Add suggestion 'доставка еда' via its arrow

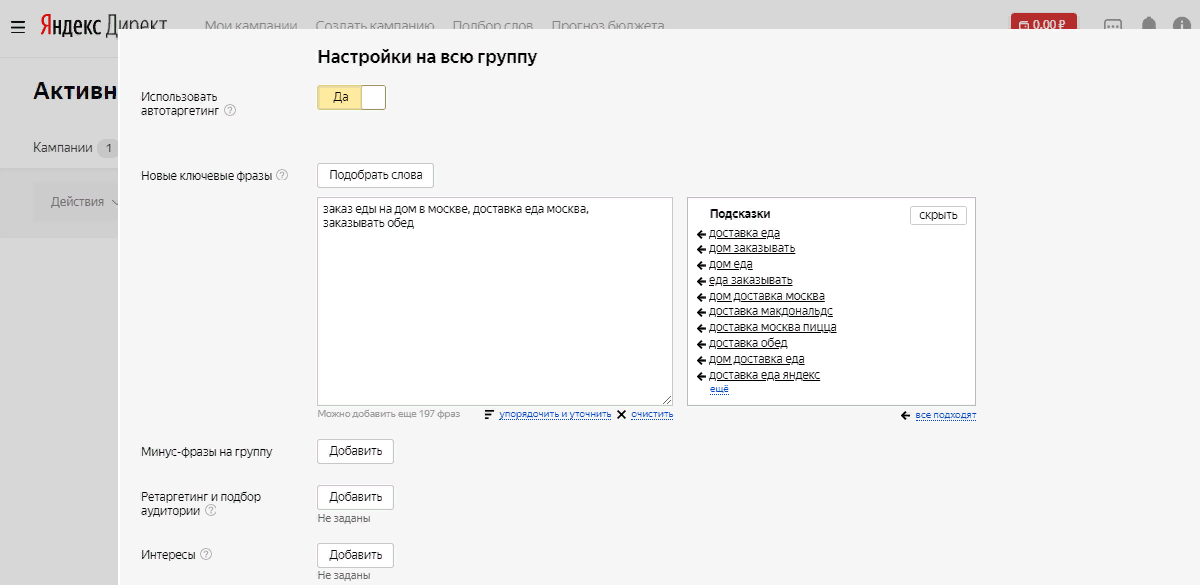pos(700,233)
